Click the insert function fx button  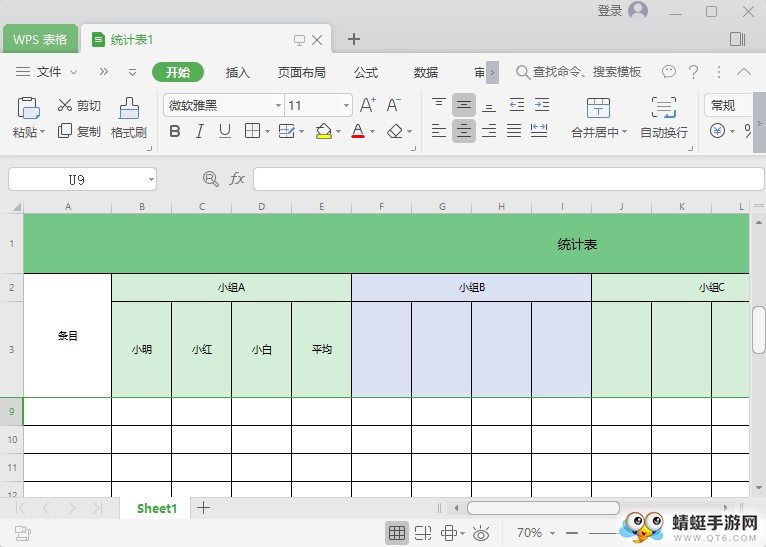tap(237, 179)
